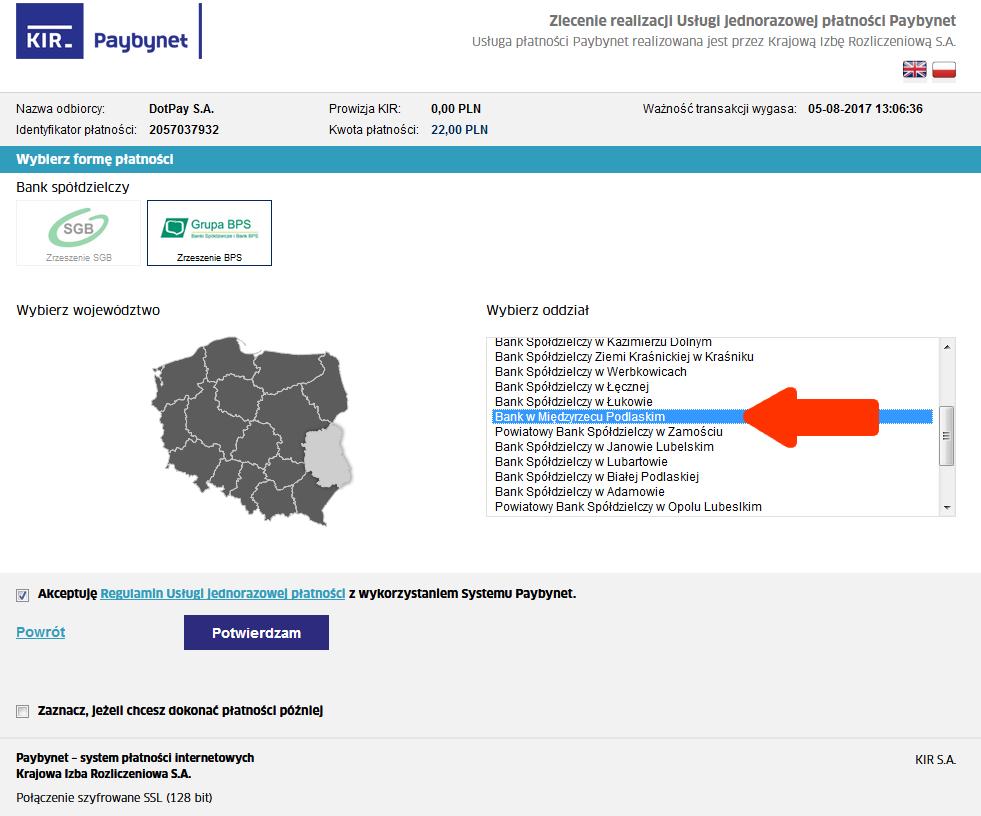Click the Powrót link

pyautogui.click(x=41, y=632)
